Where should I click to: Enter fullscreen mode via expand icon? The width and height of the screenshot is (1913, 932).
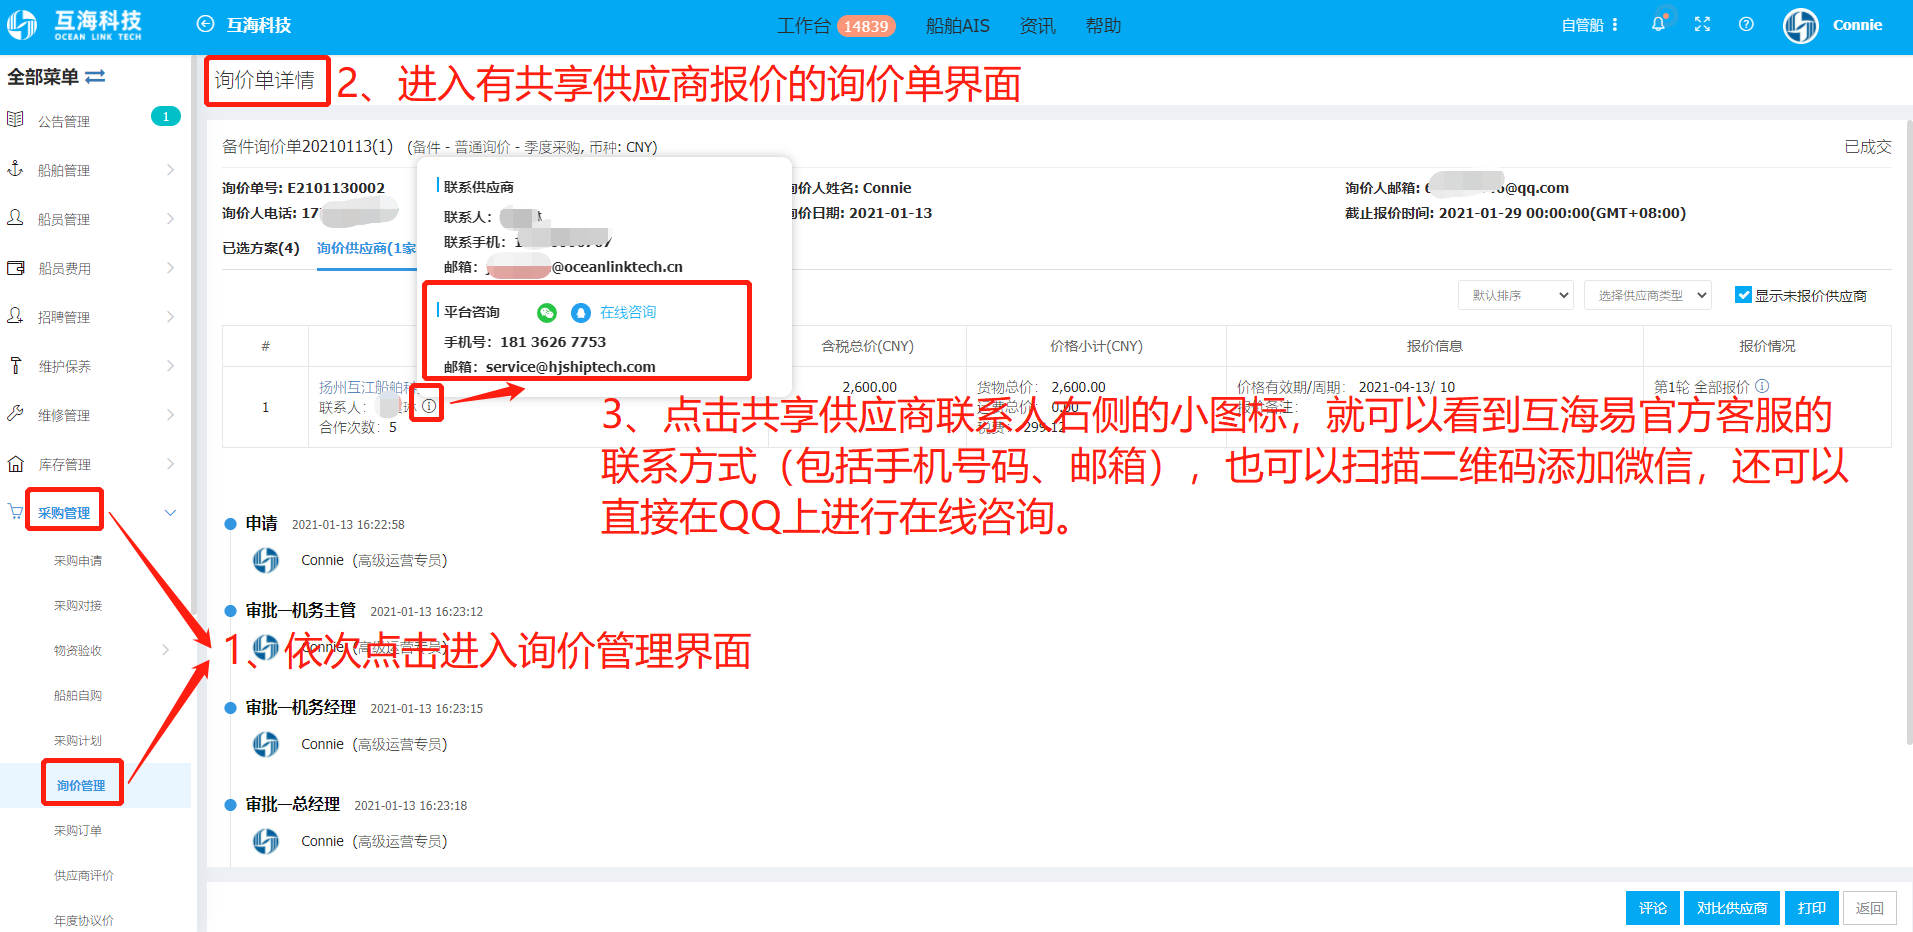(x=1702, y=24)
